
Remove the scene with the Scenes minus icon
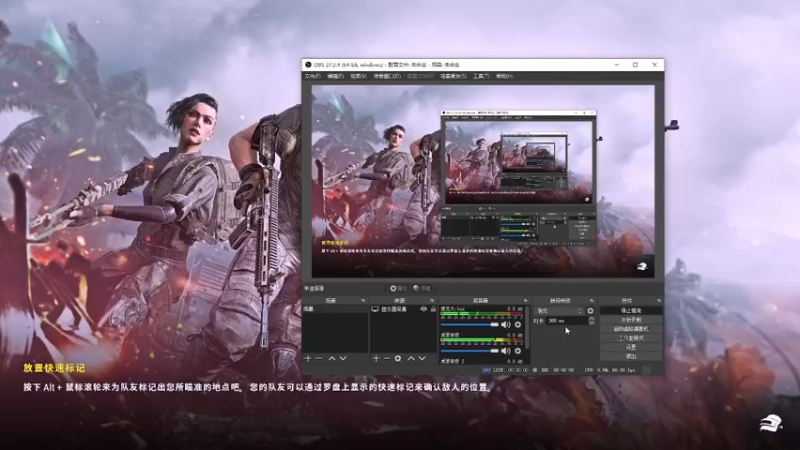319,359
